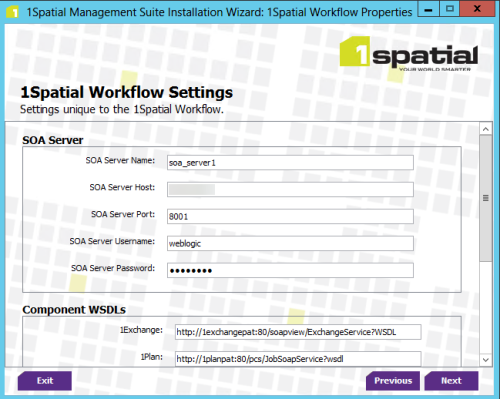Click the Component WSDLs section heading
The width and height of the screenshot is (500, 399).
tap(74, 310)
